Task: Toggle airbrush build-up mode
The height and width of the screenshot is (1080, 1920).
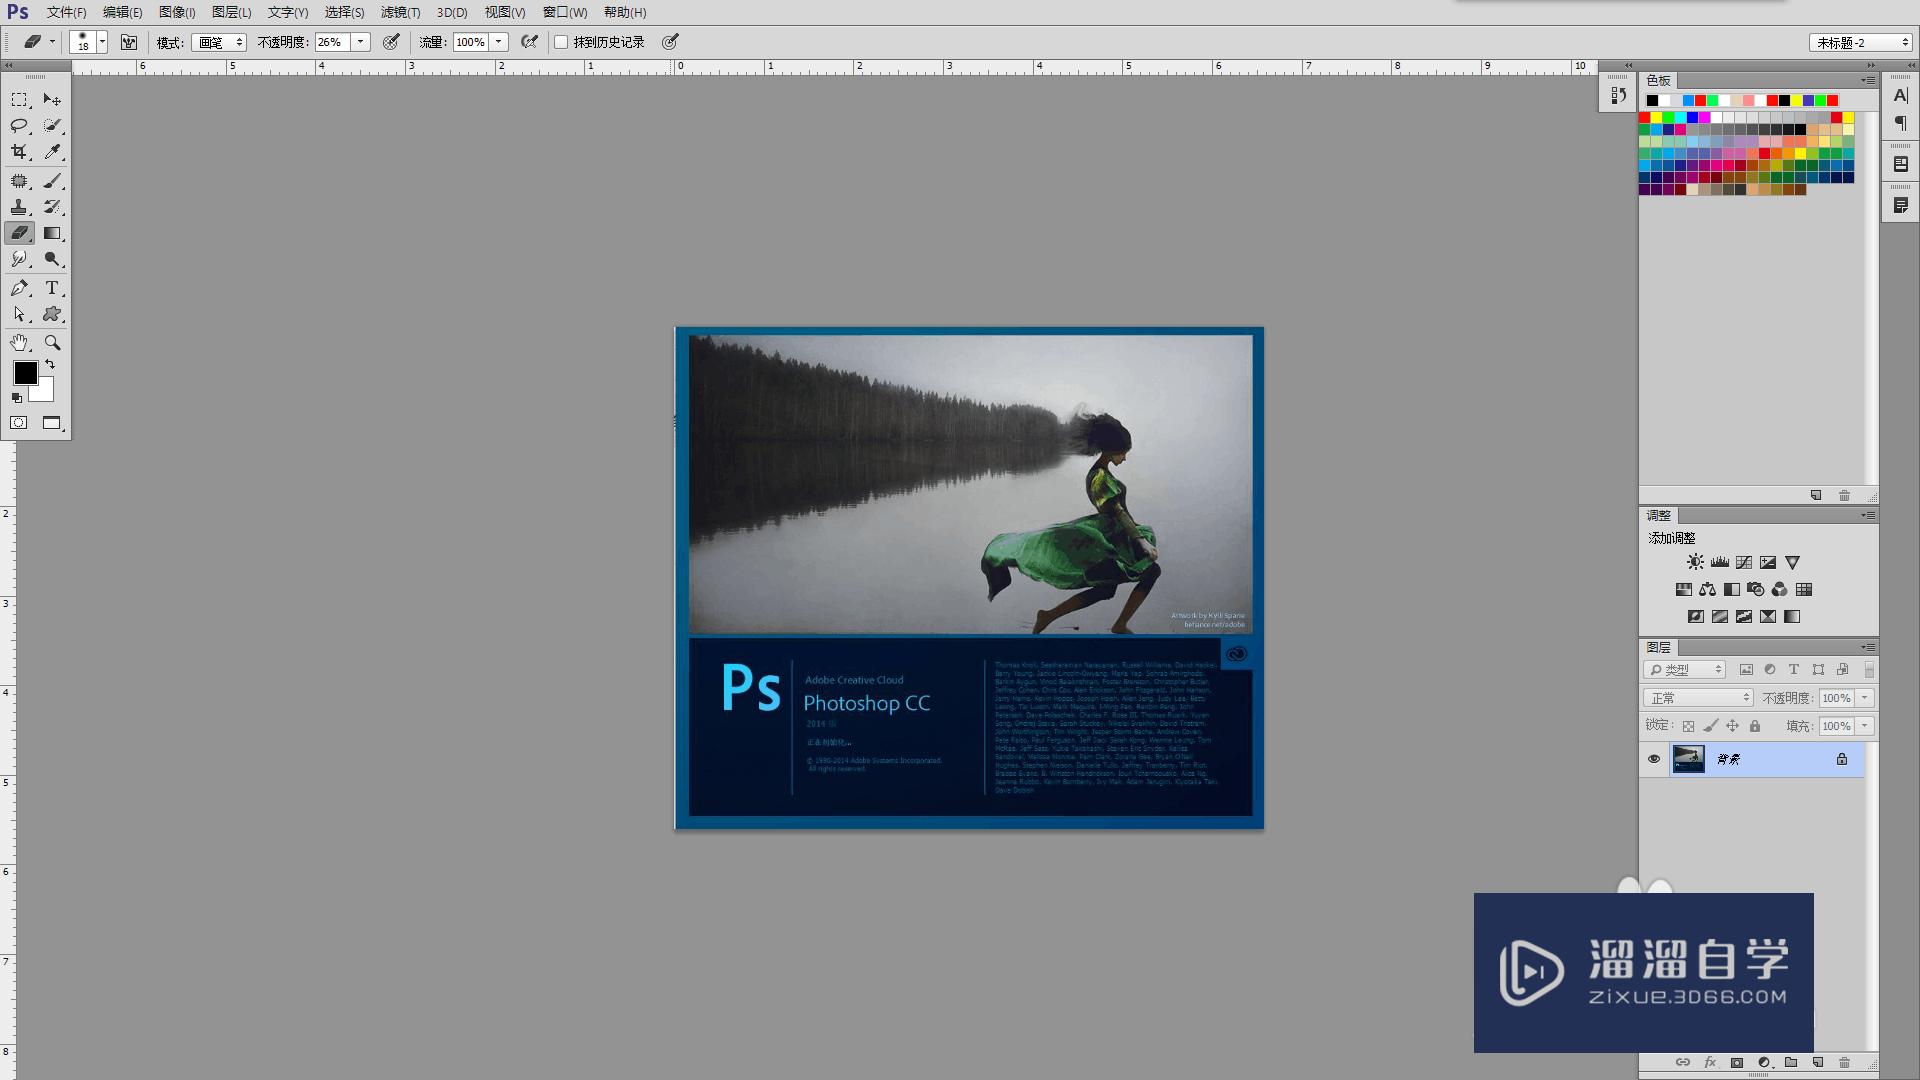Action: click(x=529, y=42)
